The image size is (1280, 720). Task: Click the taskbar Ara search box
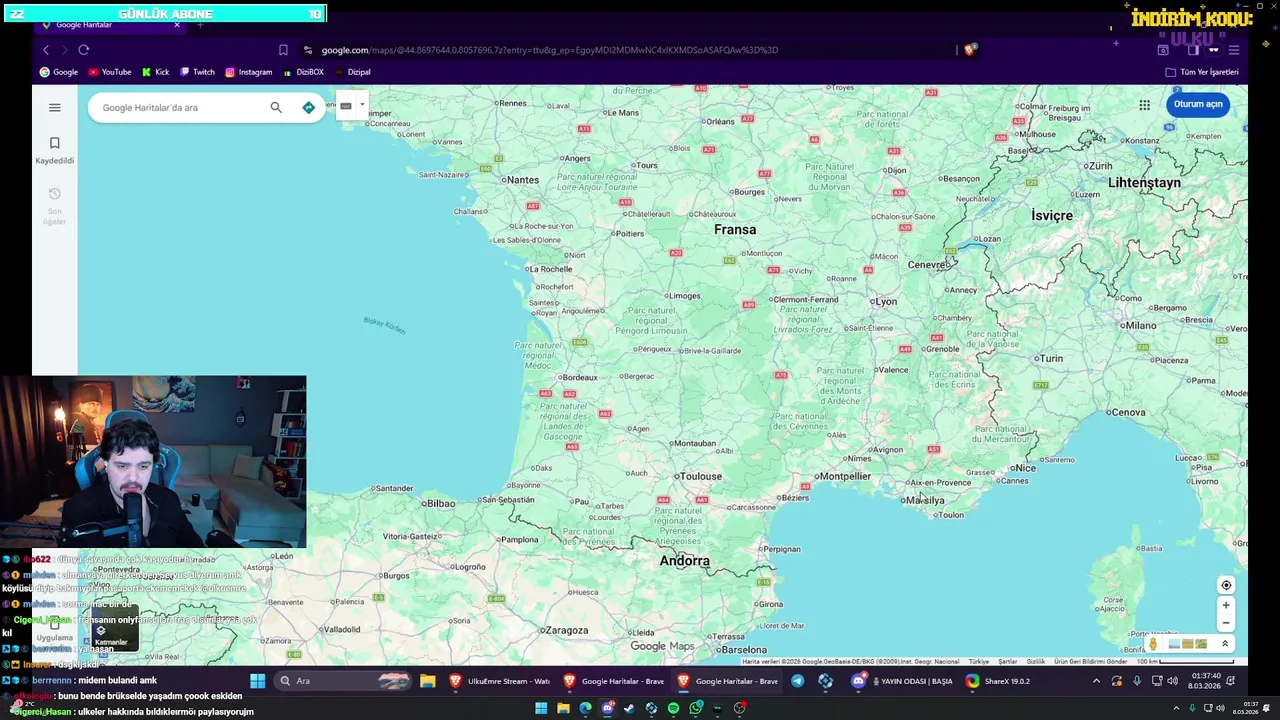point(343,681)
